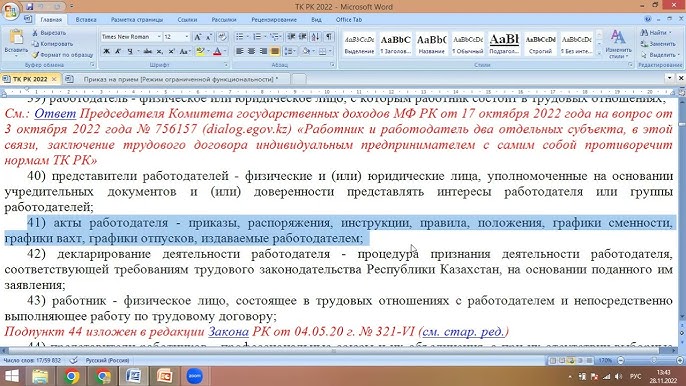This screenshot has height=386, width=686.
Task: Open Выделить select dropdown
Action: click(660, 55)
